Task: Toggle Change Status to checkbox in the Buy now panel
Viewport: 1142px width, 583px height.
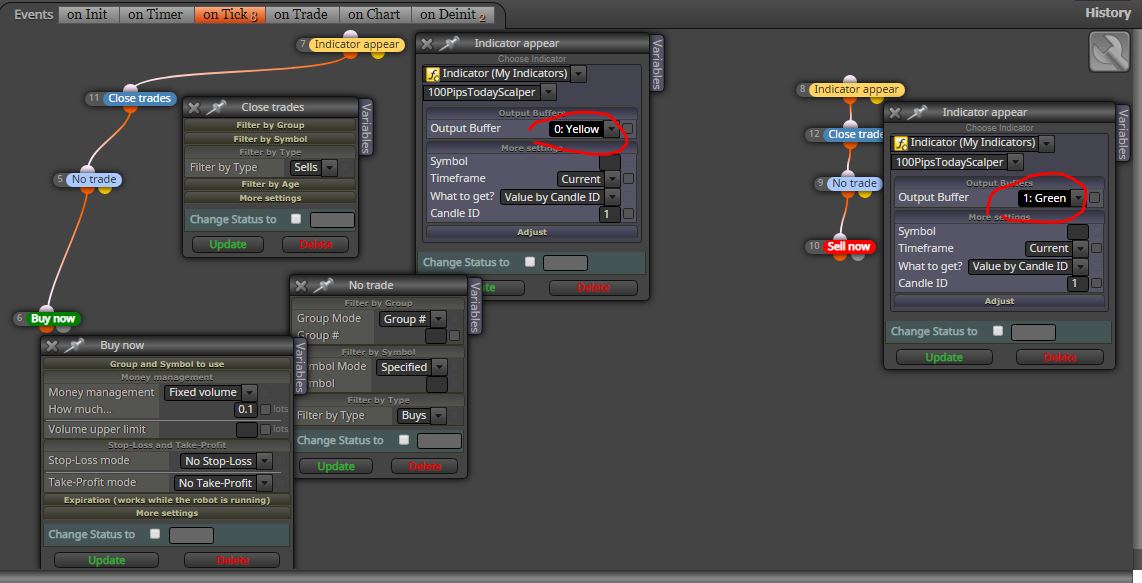Action: click(x=154, y=533)
